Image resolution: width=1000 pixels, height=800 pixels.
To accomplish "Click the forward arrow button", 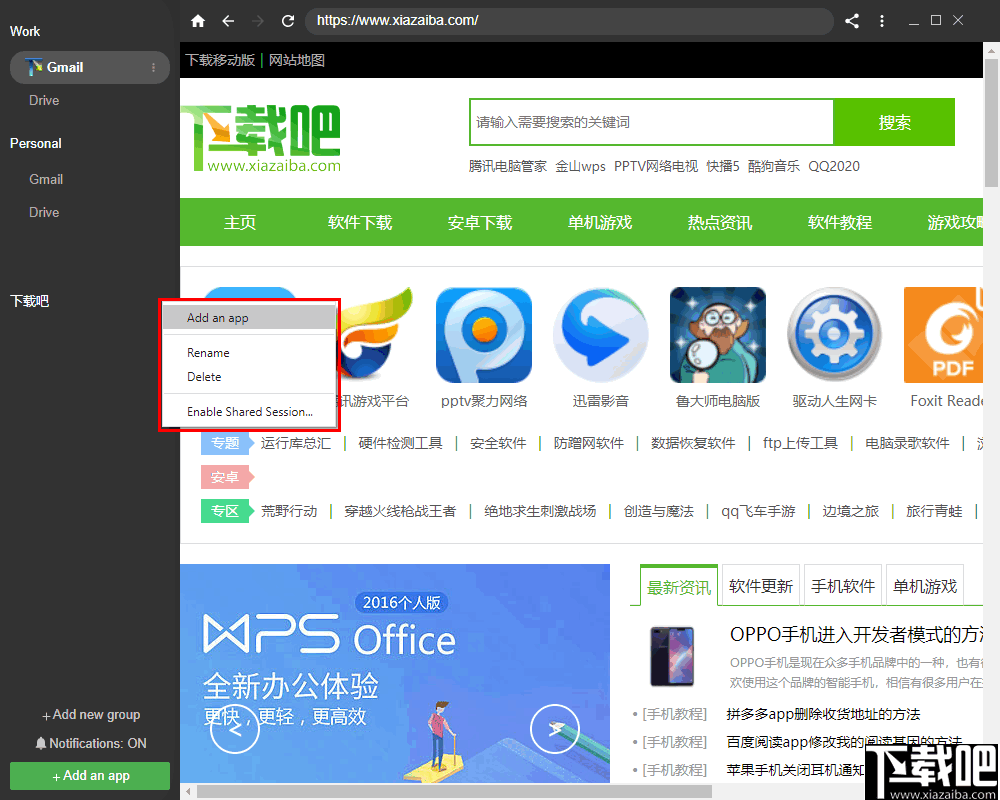I will coord(258,21).
